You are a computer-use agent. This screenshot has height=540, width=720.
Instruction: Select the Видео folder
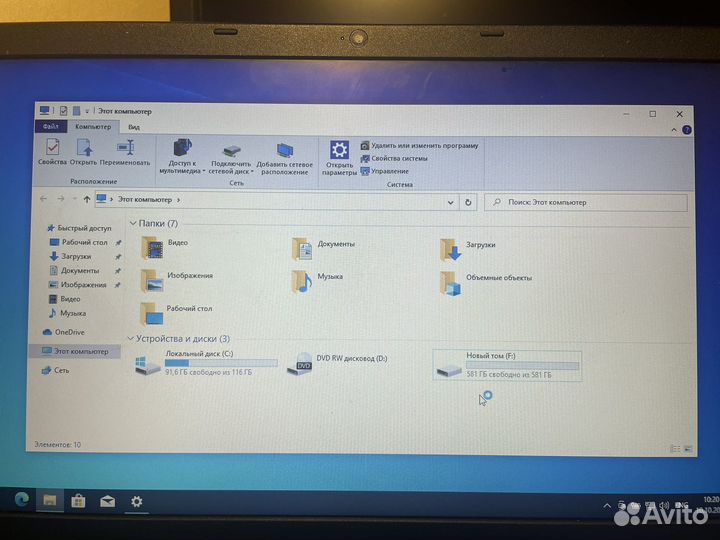click(164, 248)
